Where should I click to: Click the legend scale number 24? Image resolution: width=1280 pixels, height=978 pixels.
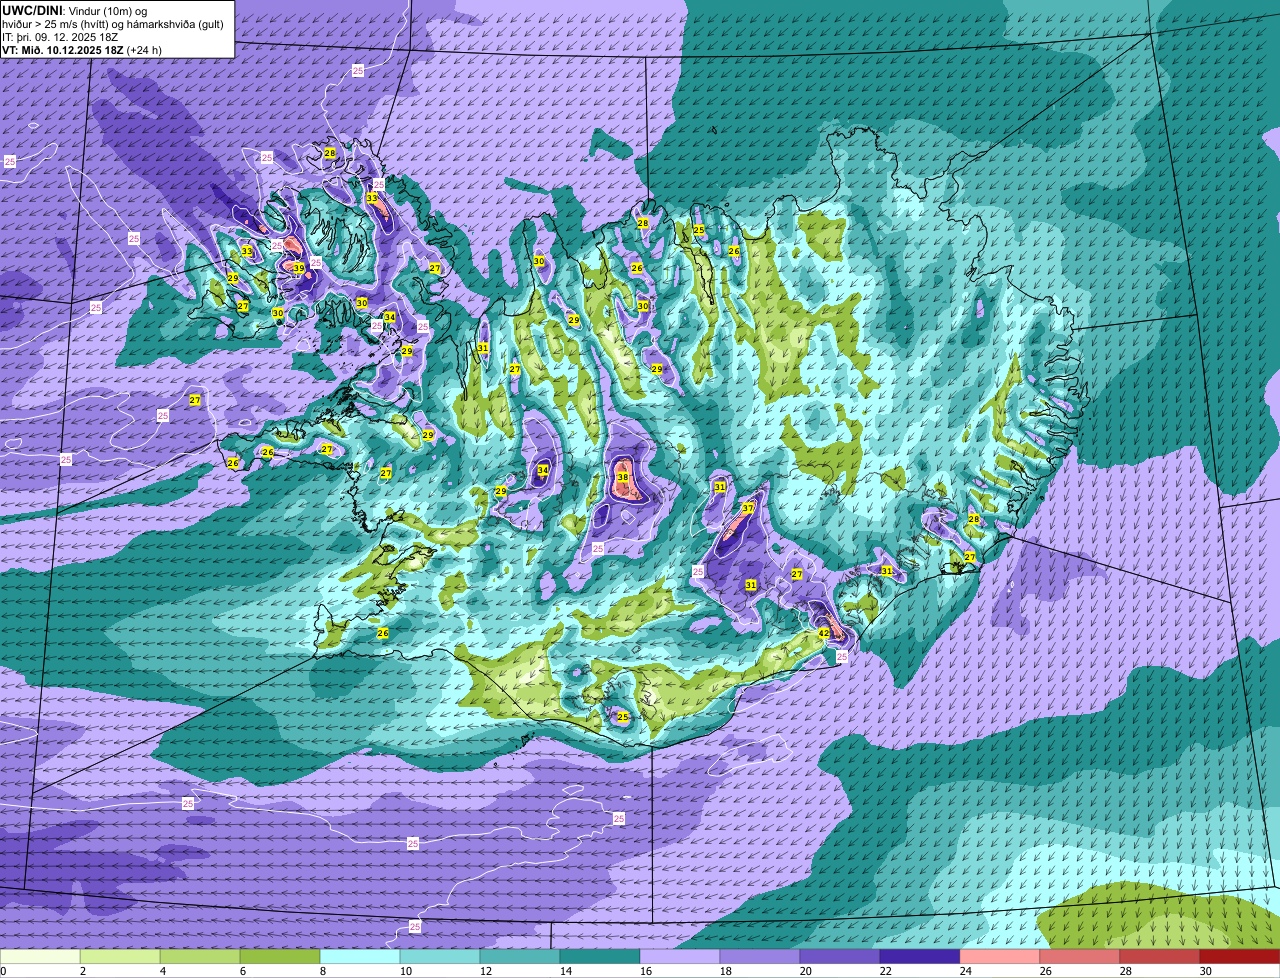(x=966, y=971)
